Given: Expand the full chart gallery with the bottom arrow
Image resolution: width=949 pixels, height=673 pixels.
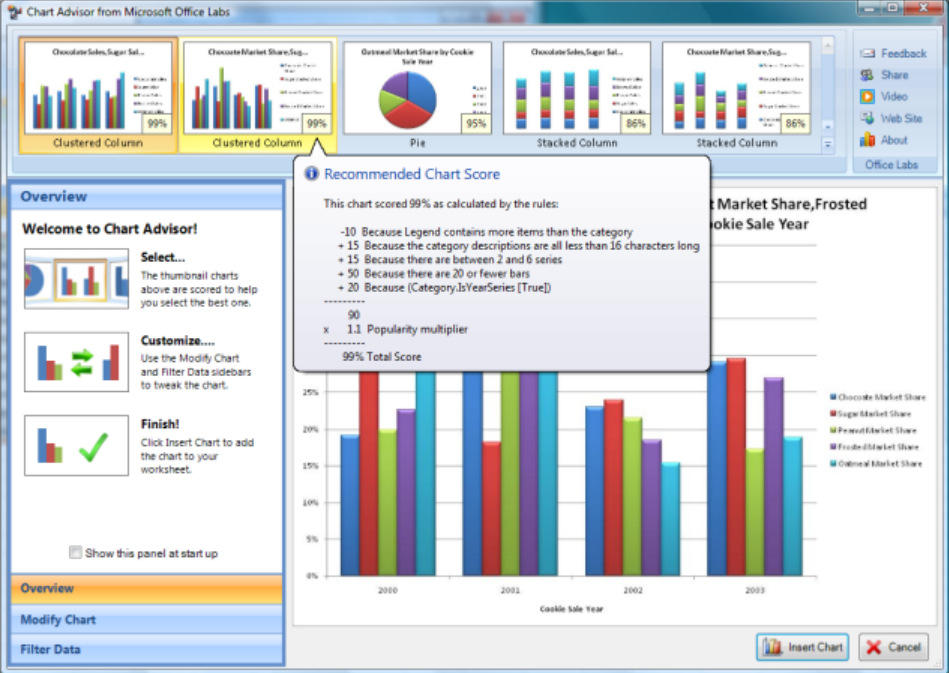Looking at the screenshot, I should pyautogui.click(x=827, y=145).
